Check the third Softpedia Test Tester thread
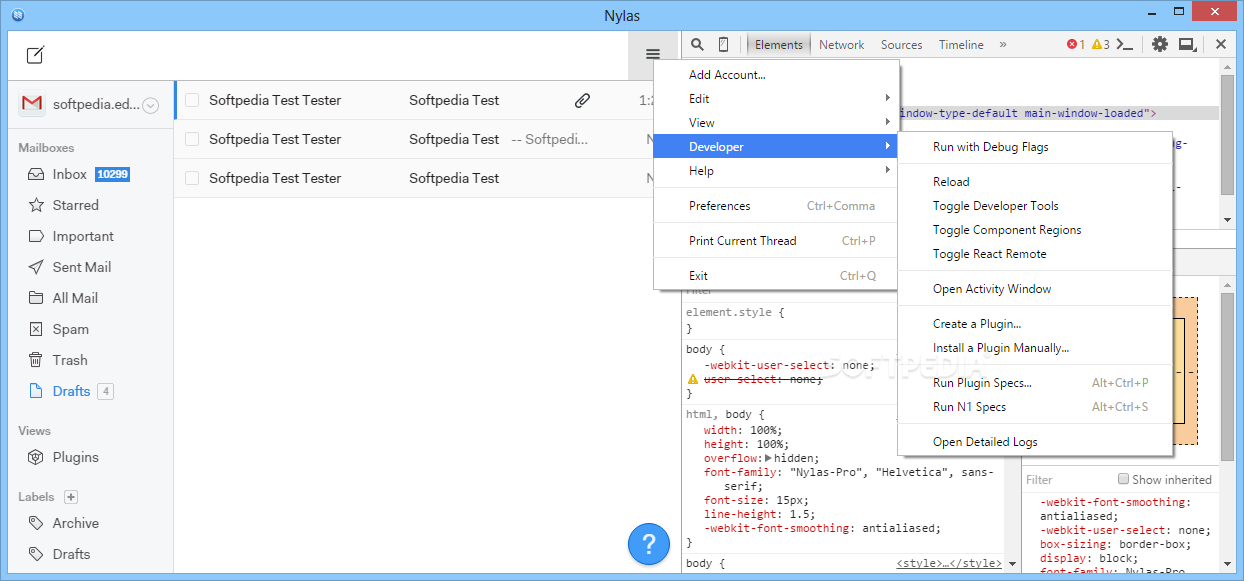 192,178
